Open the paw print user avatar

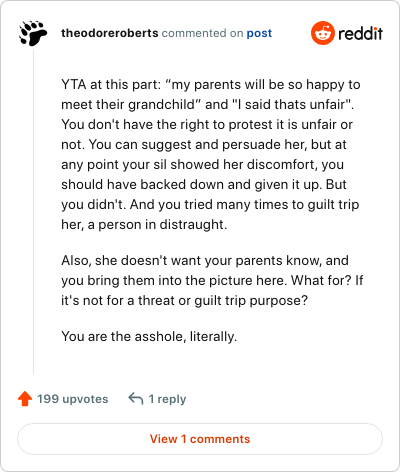pyautogui.click(x=33, y=33)
